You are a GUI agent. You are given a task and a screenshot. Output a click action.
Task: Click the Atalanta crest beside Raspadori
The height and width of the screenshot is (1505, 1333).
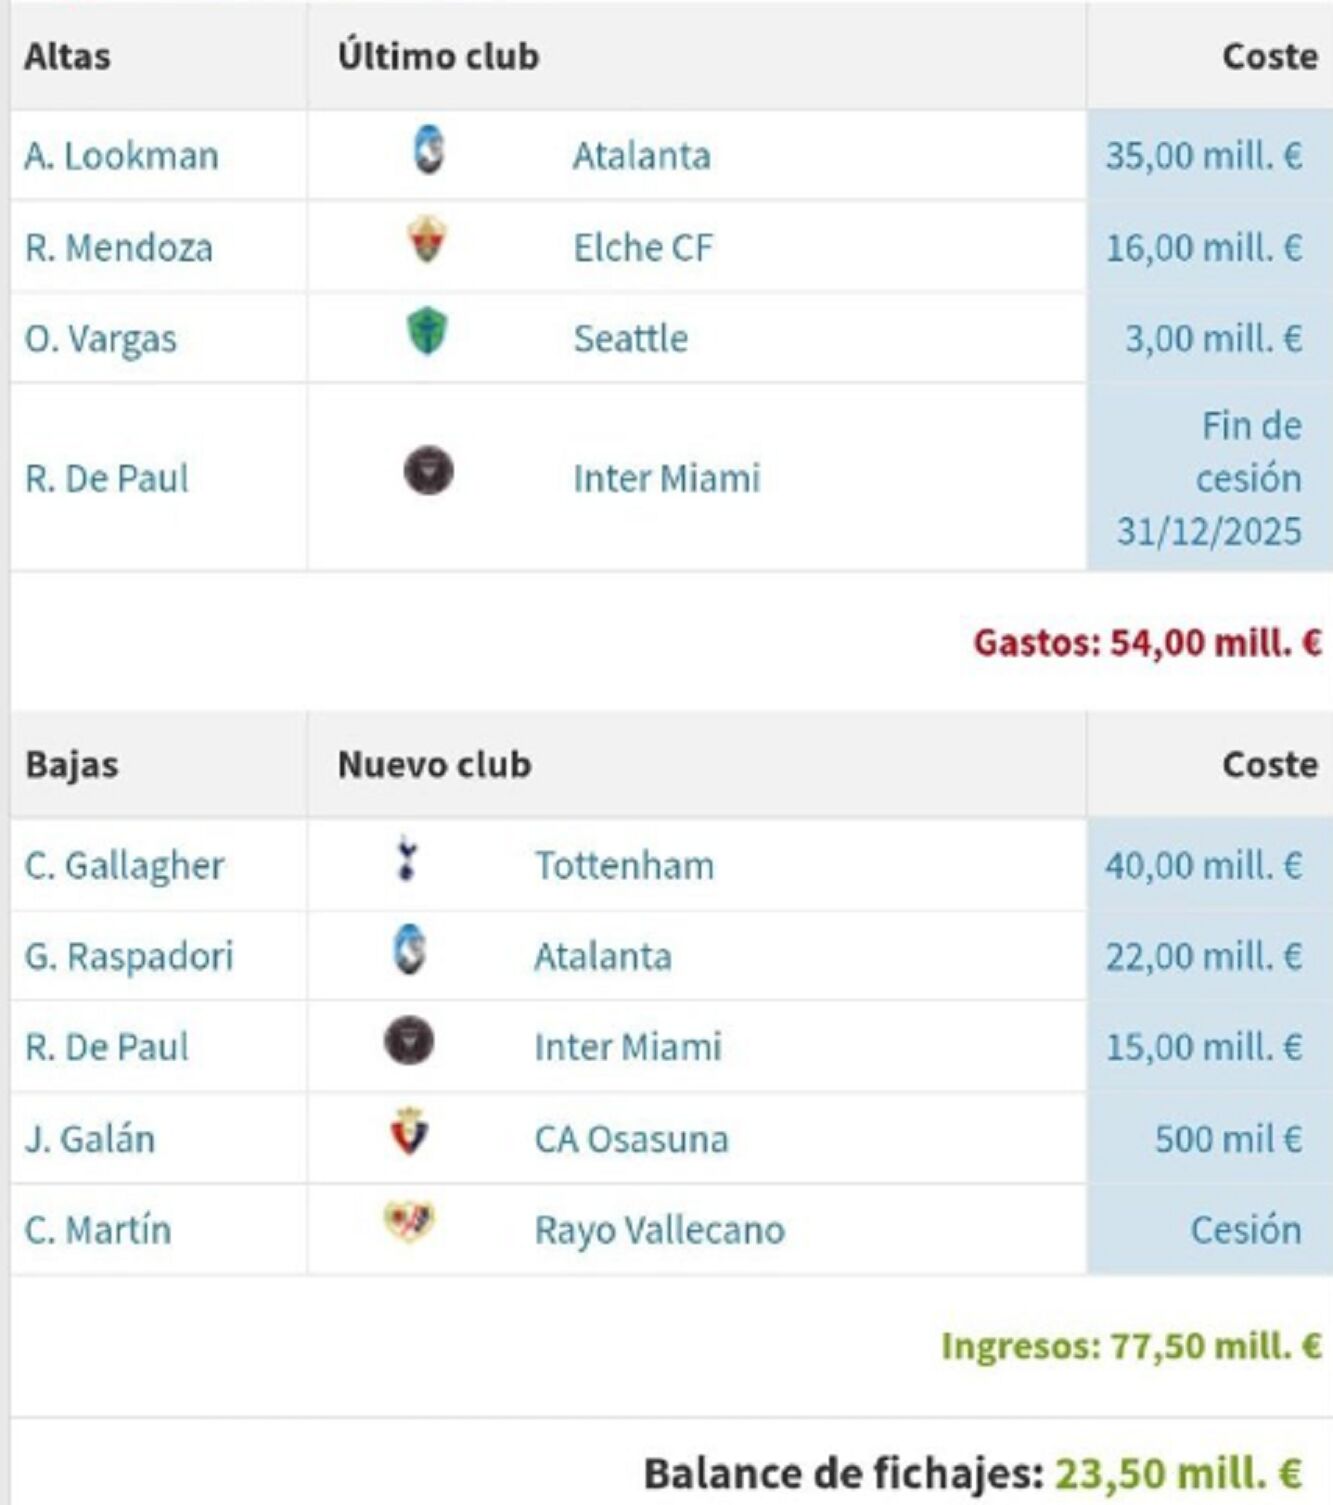tap(409, 950)
